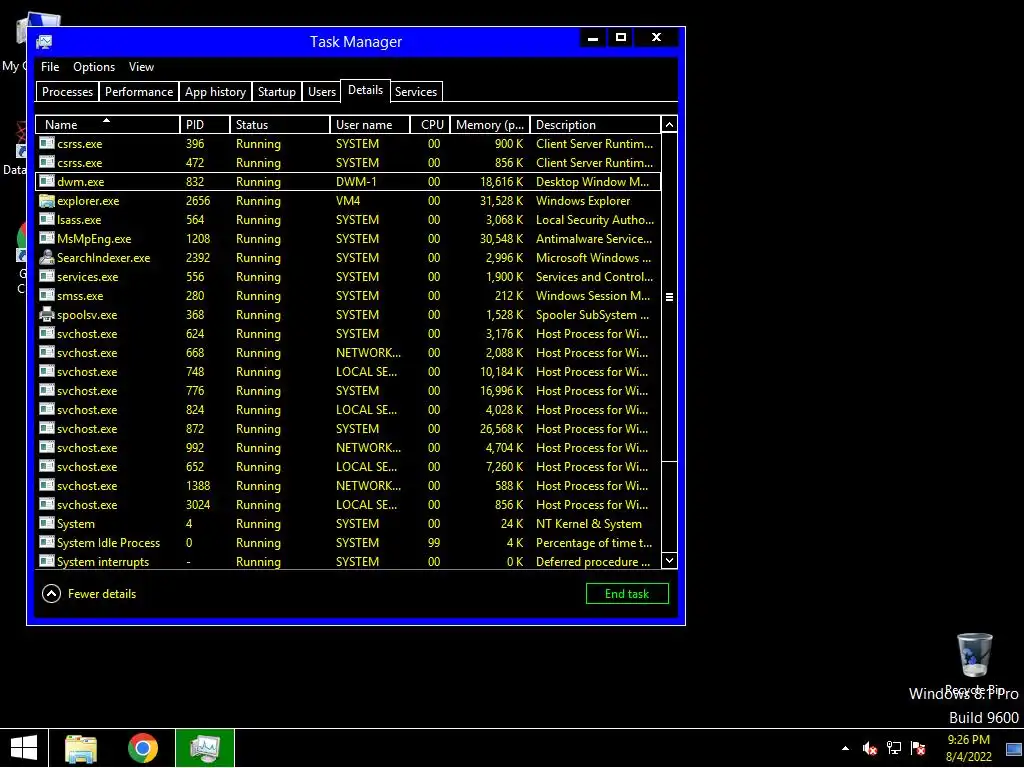Viewport: 1024px width, 768px height.
Task: Sort by the Status column header
Action: click(280, 124)
